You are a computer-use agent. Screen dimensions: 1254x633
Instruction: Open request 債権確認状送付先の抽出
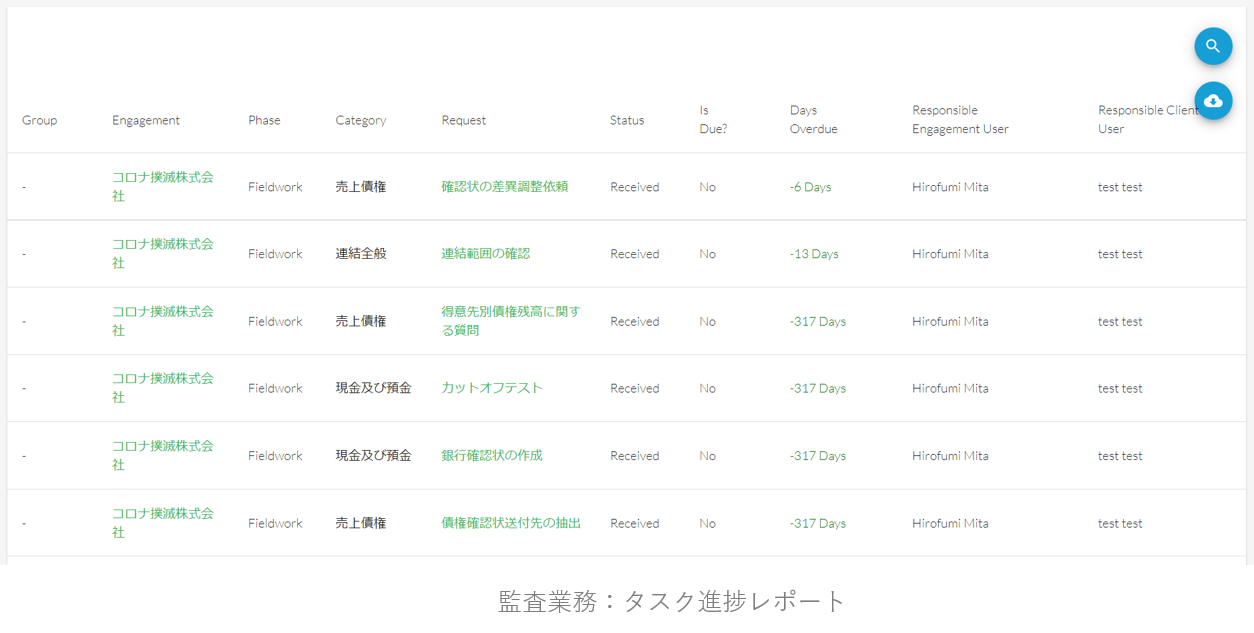511,523
